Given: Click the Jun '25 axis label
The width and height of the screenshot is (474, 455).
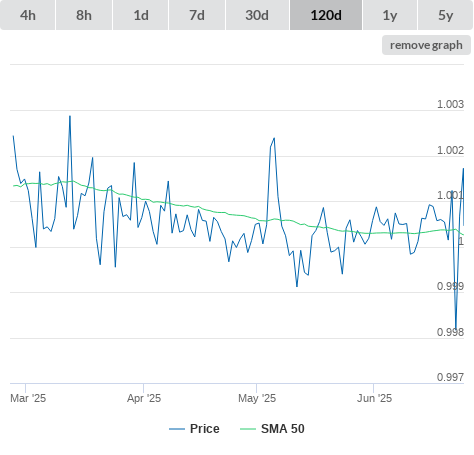Looking at the screenshot, I should tap(374, 398).
